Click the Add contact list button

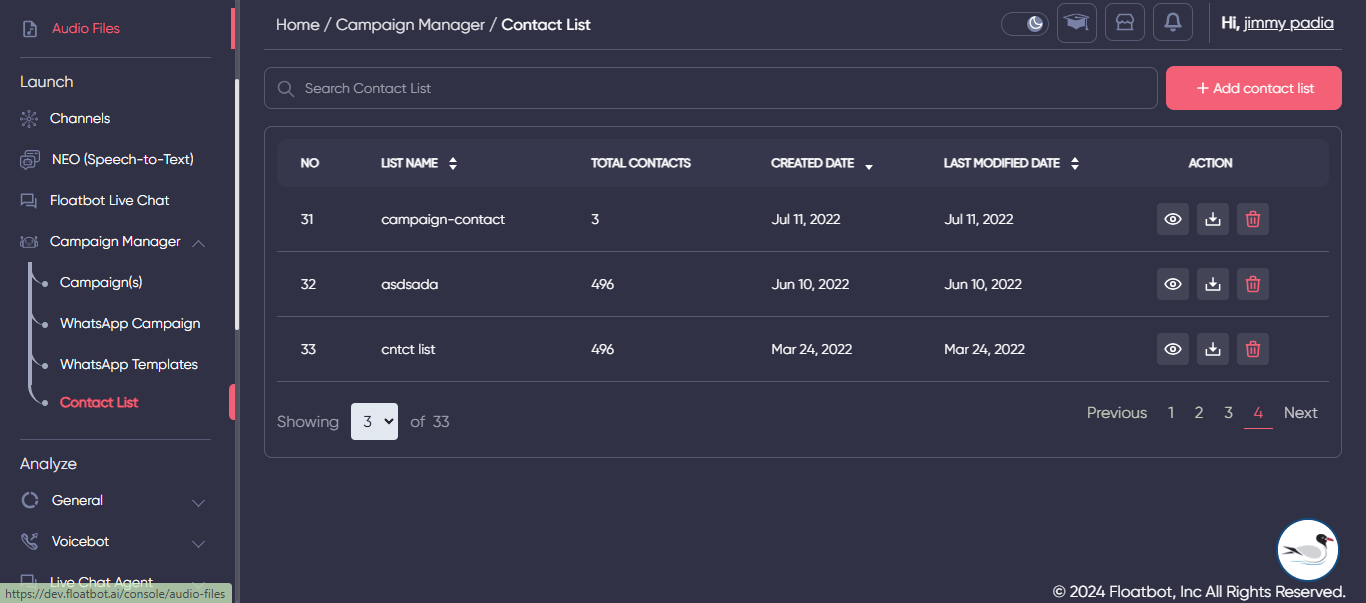pos(1253,88)
